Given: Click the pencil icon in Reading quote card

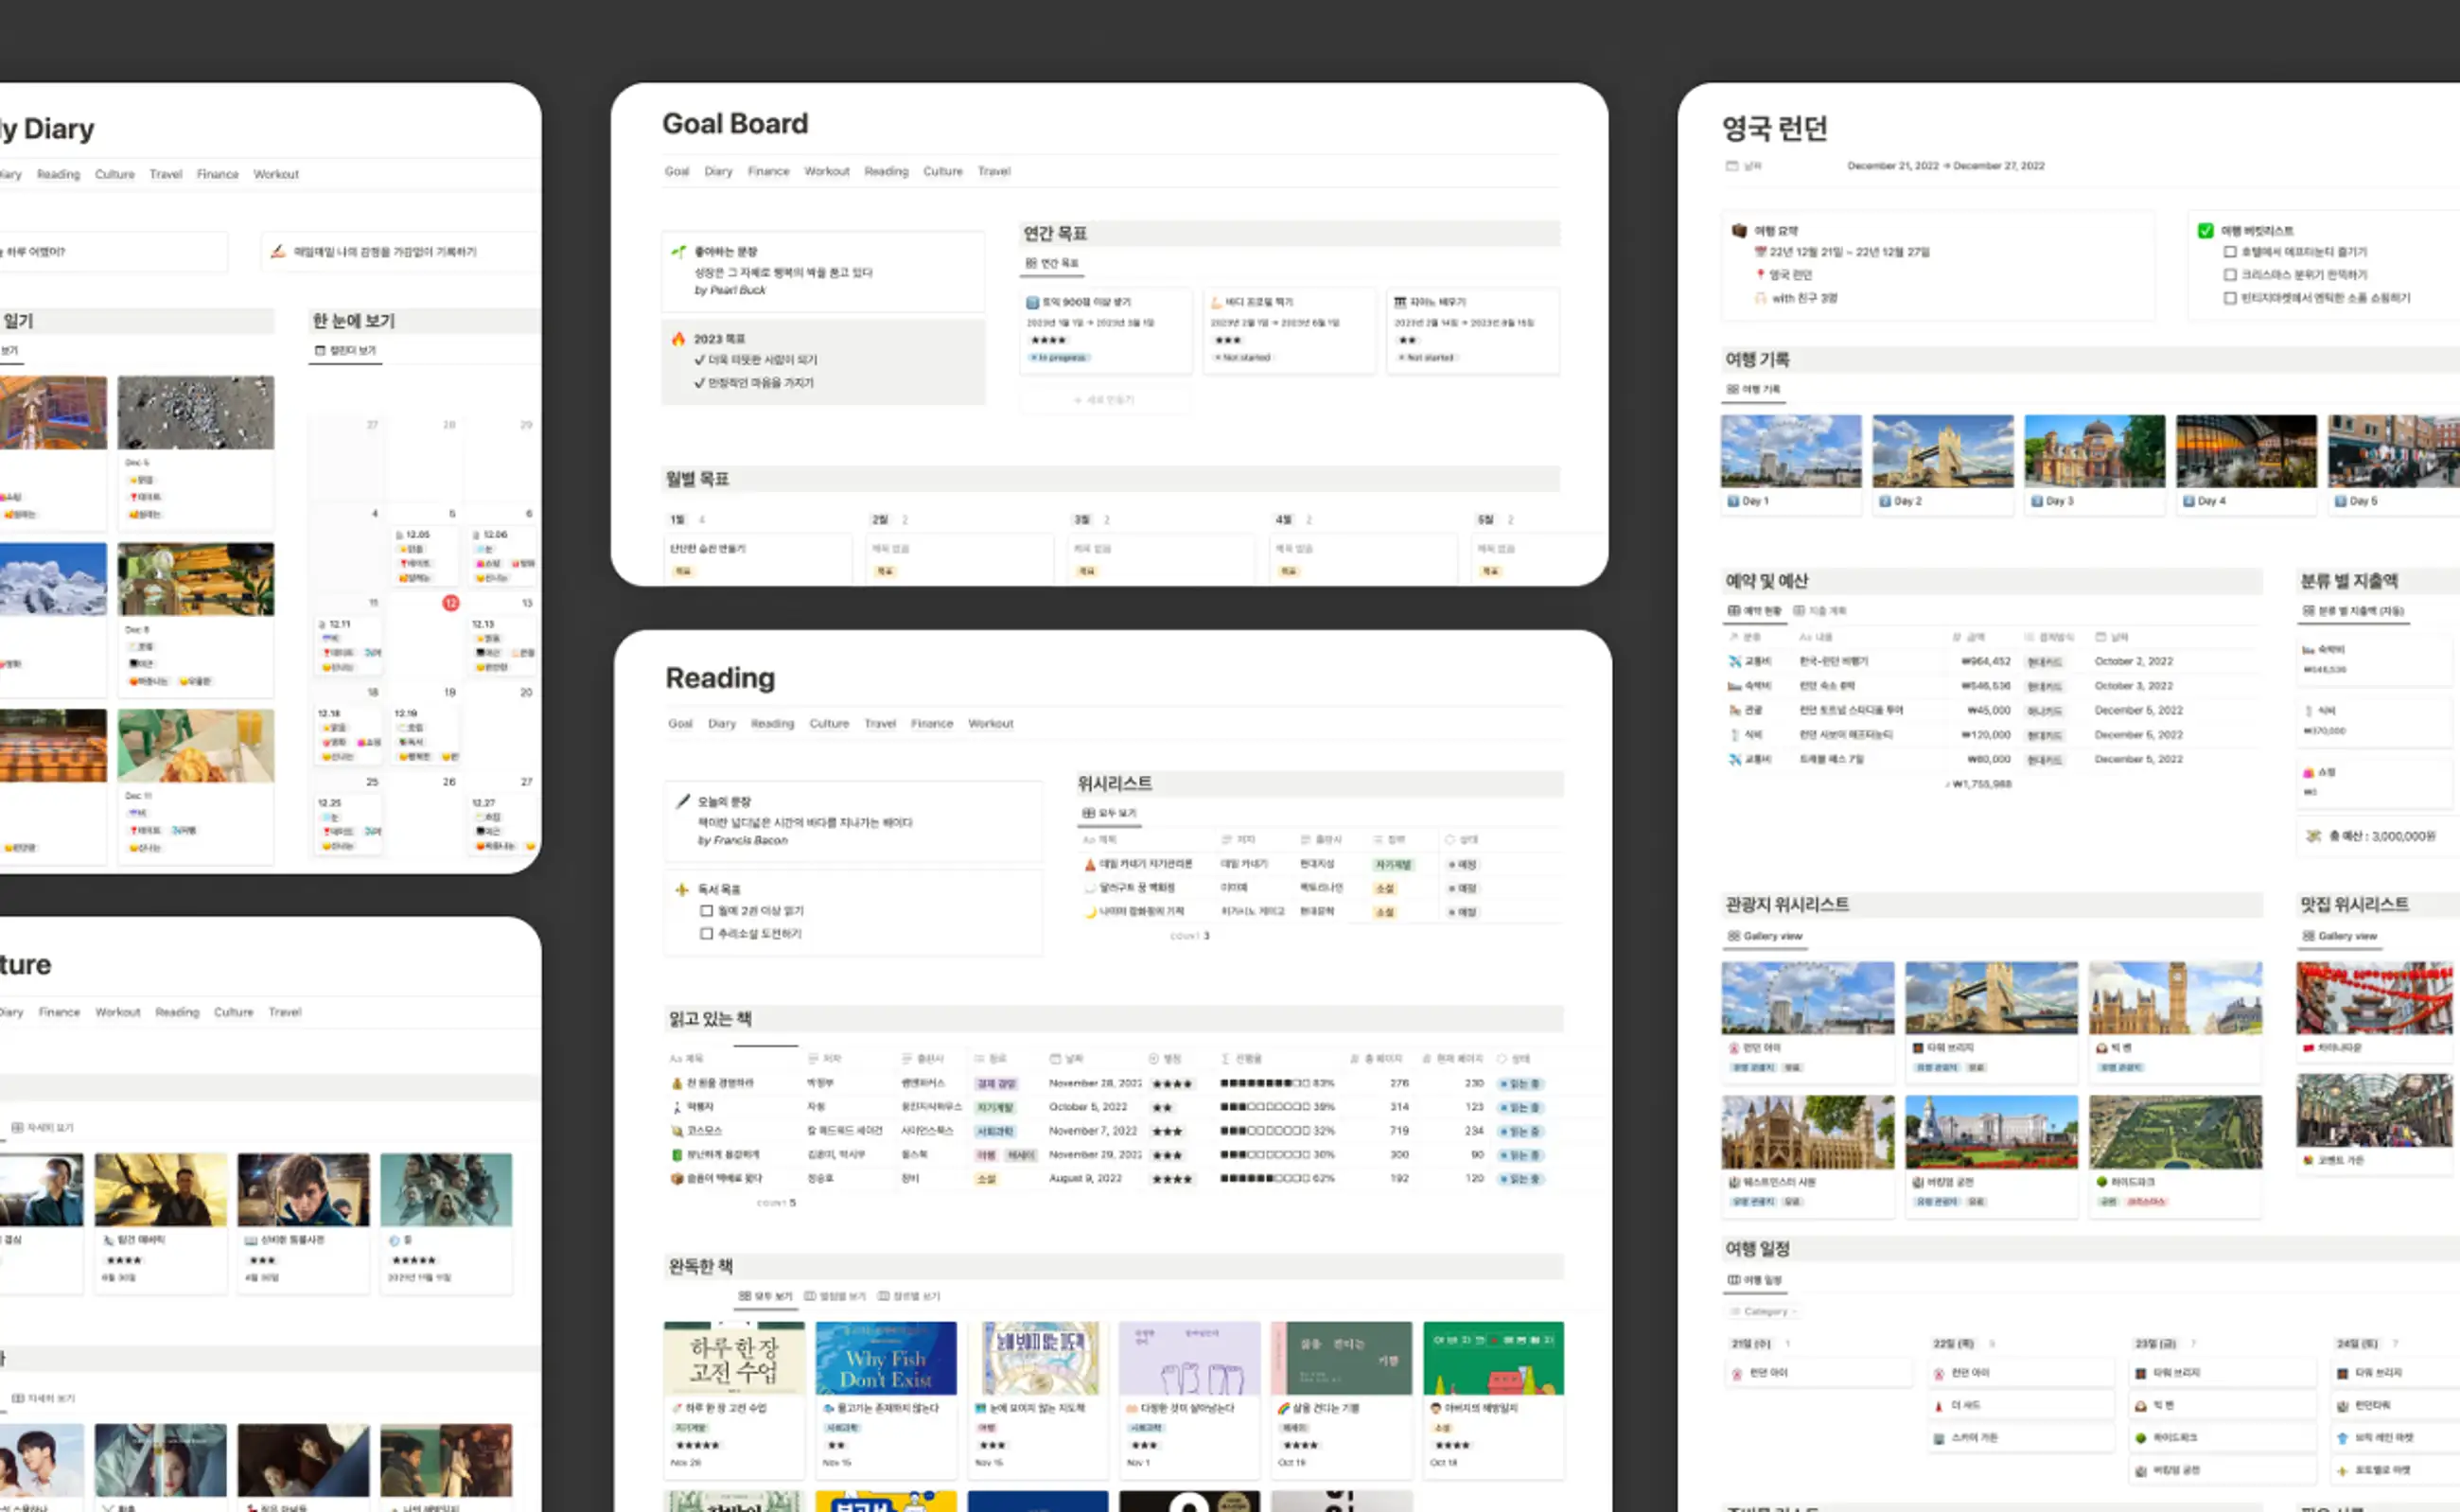Looking at the screenshot, I should pos(683,801).
